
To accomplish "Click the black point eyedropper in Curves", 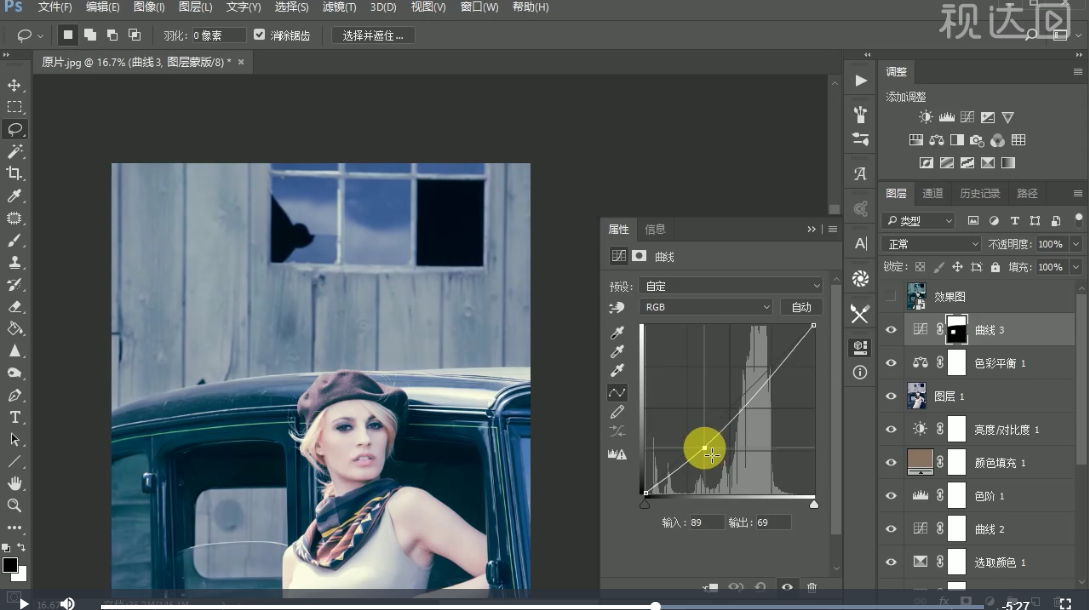I will point(617,332).
